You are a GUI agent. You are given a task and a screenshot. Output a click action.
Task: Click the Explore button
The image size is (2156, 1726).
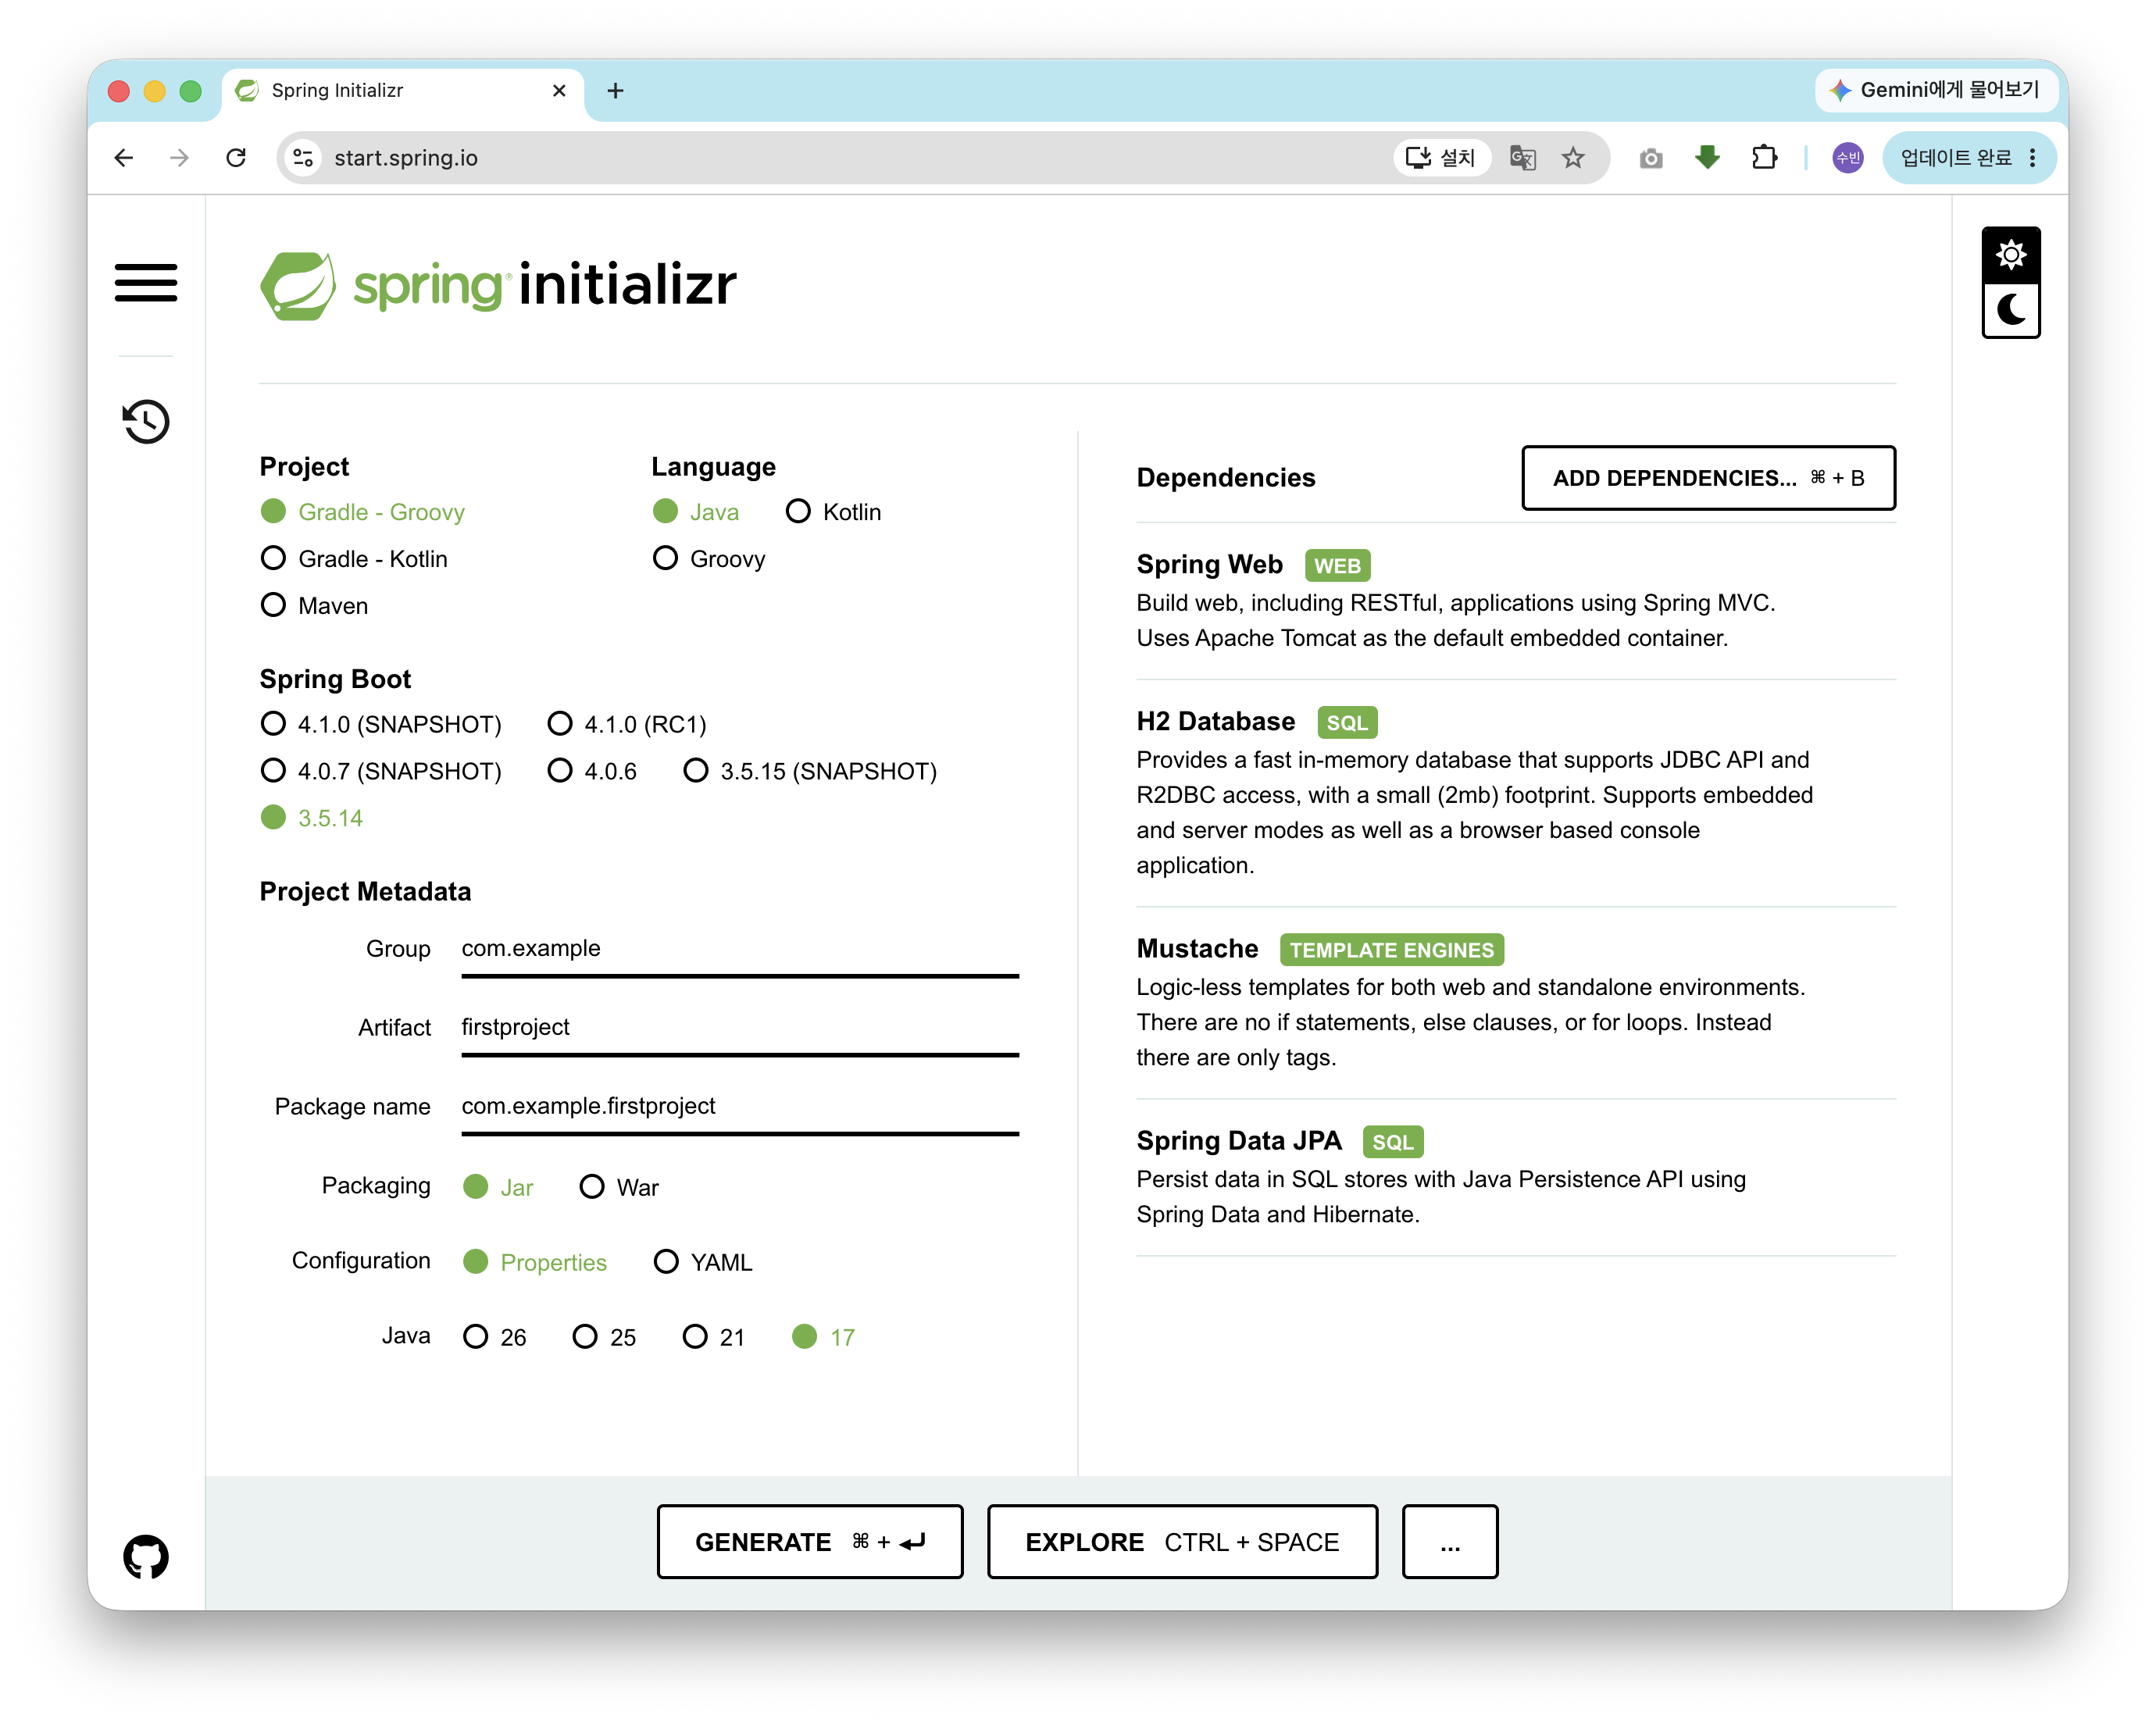coord(1182,1542)
